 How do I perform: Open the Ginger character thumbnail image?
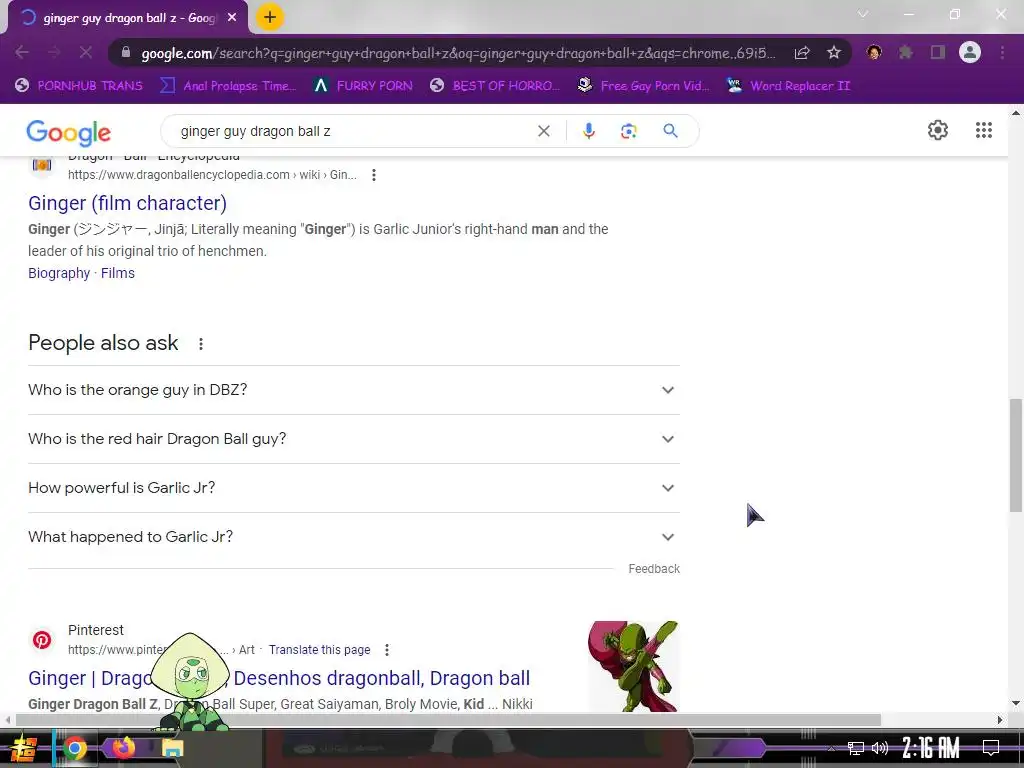pyautogui.click(x=633, y=666)
